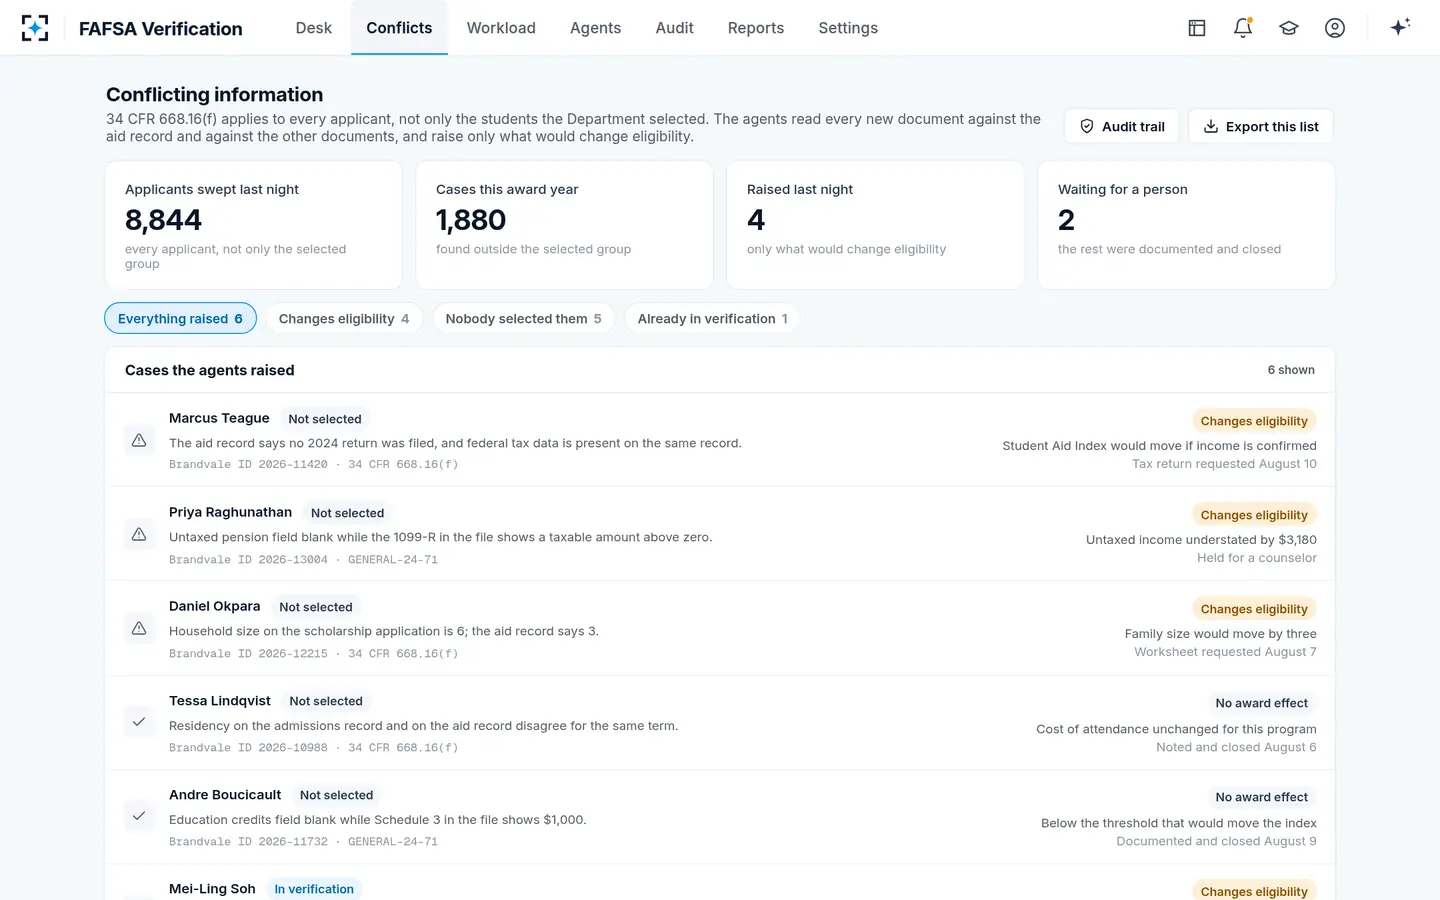View the Audit tab
The image size is (1440, 900).
pos(674,28)
